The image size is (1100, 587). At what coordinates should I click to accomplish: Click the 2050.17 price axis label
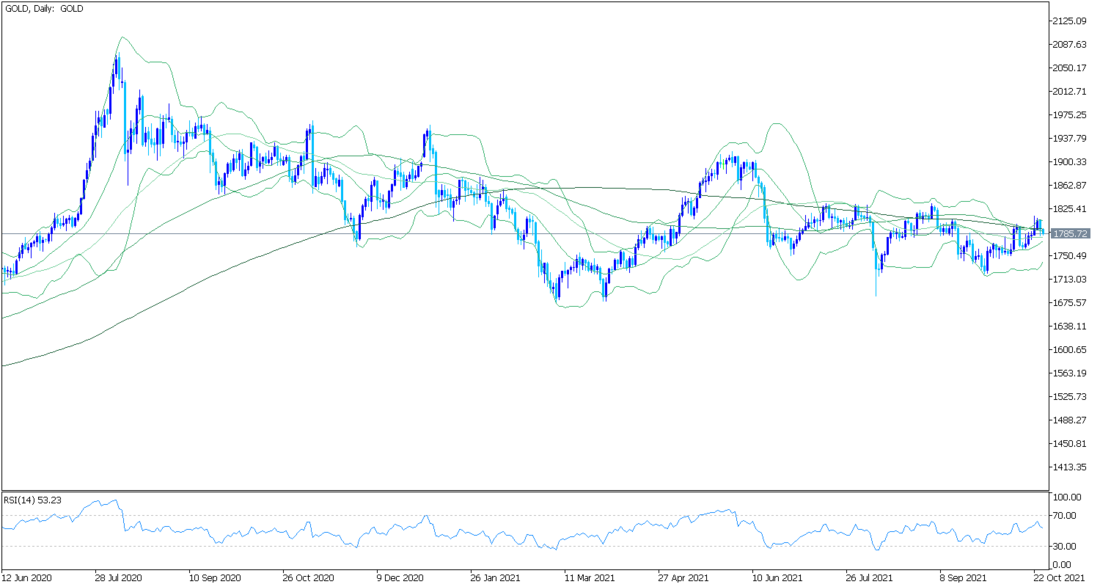coord(1069,68)
